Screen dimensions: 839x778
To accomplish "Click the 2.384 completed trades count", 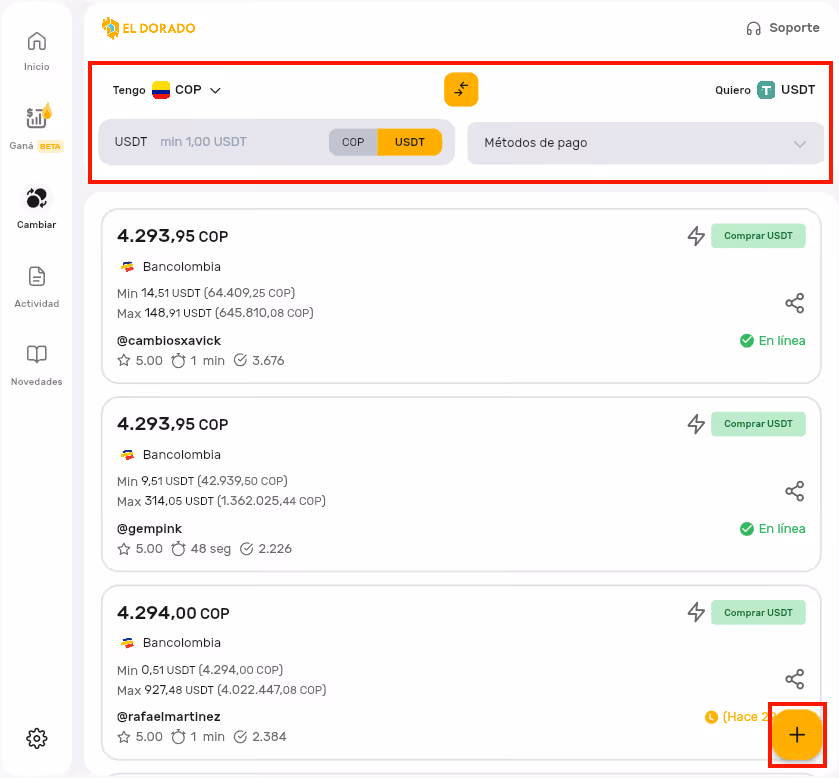I will click(x=260, y=737).
